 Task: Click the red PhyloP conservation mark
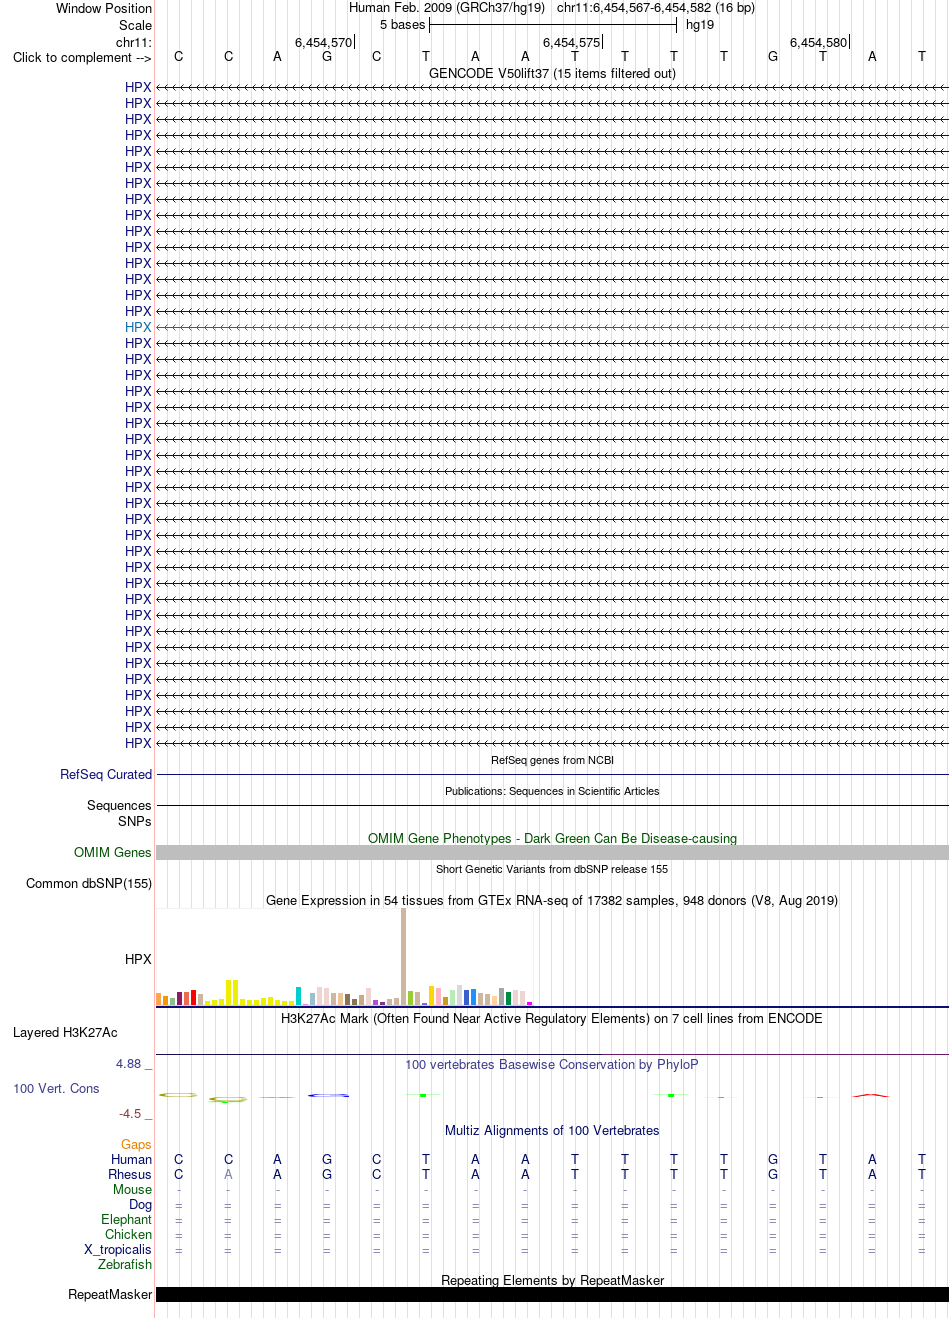click(x=871, y=1095)
